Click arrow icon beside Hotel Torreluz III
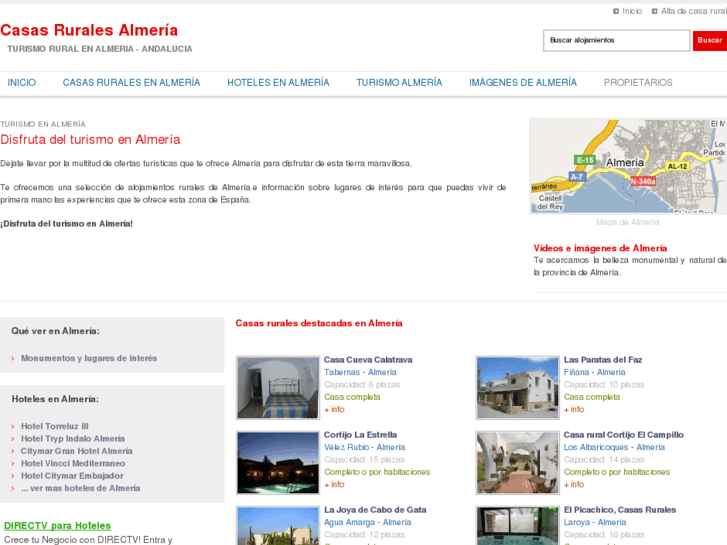727x545 pixels. point(13,427)
